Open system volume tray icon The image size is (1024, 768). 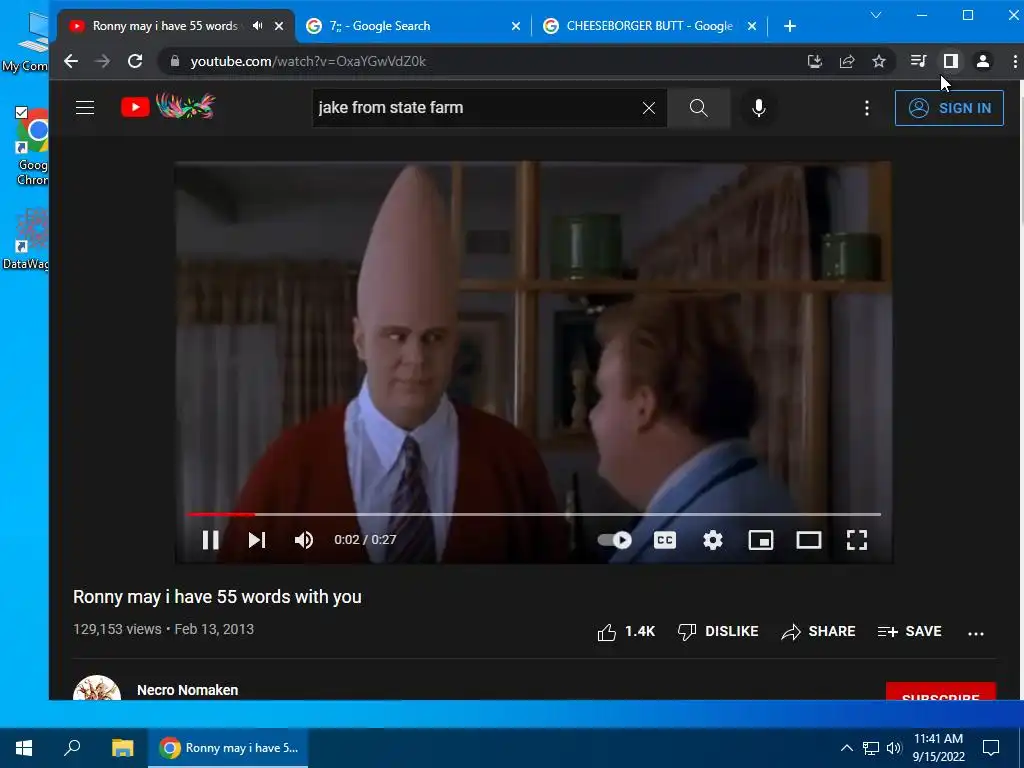point(894,748)
